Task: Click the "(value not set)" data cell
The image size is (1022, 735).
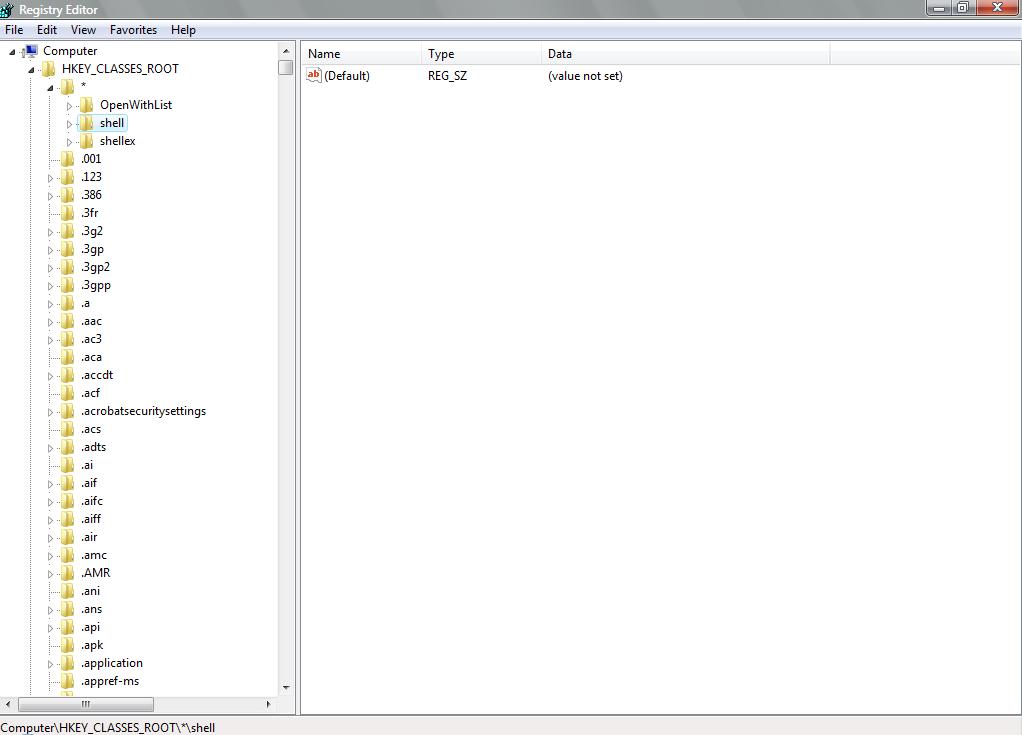Action: pyautogui.click(x=585, y=76)
